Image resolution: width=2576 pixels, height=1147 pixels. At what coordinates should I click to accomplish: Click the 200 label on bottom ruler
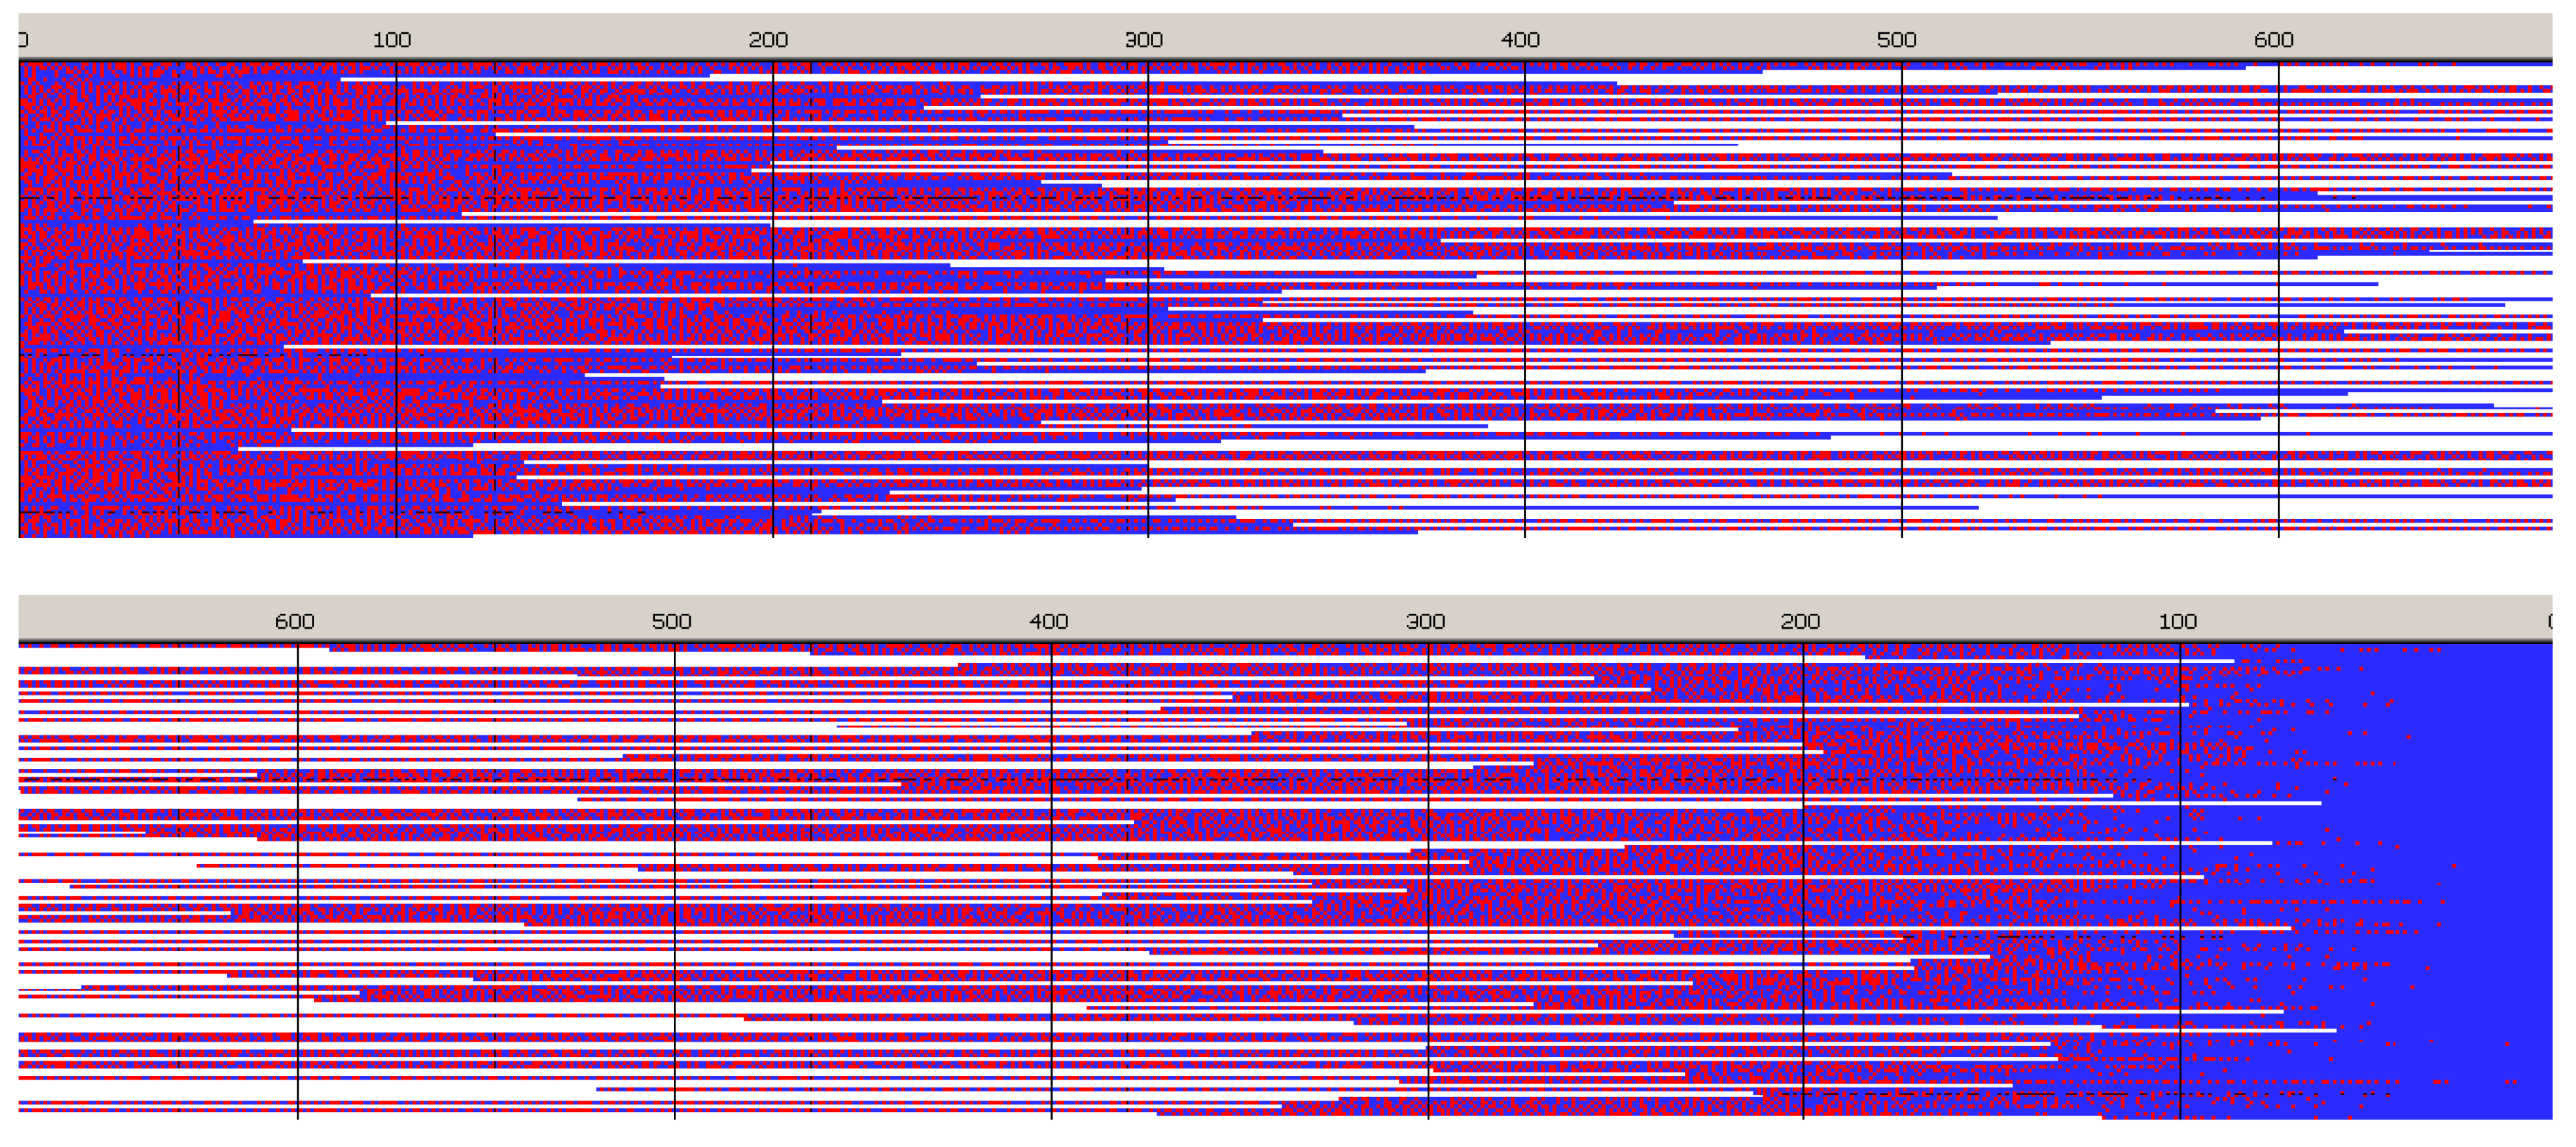tap(1800, 621)
